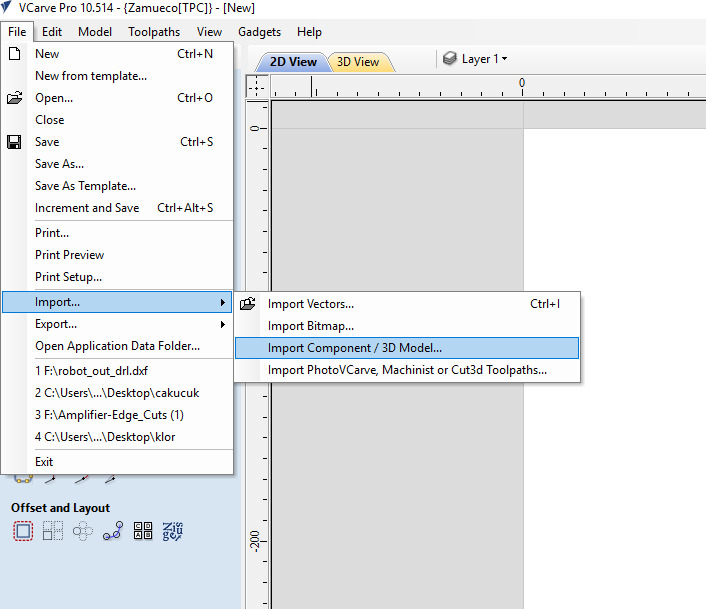The image size is (706, 609).
Task: Click the horizontal ruler at 0 mark
Action: [522, 83]
